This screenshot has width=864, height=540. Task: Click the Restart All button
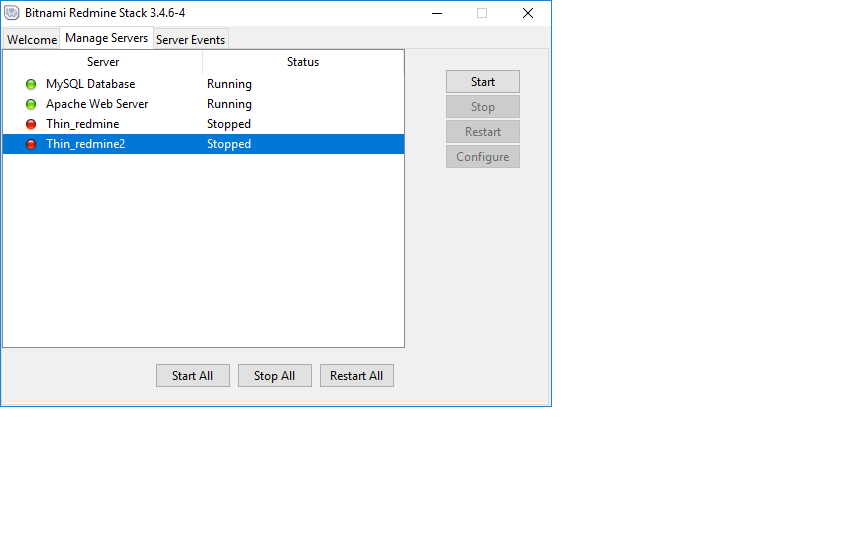tap(357, 376)
